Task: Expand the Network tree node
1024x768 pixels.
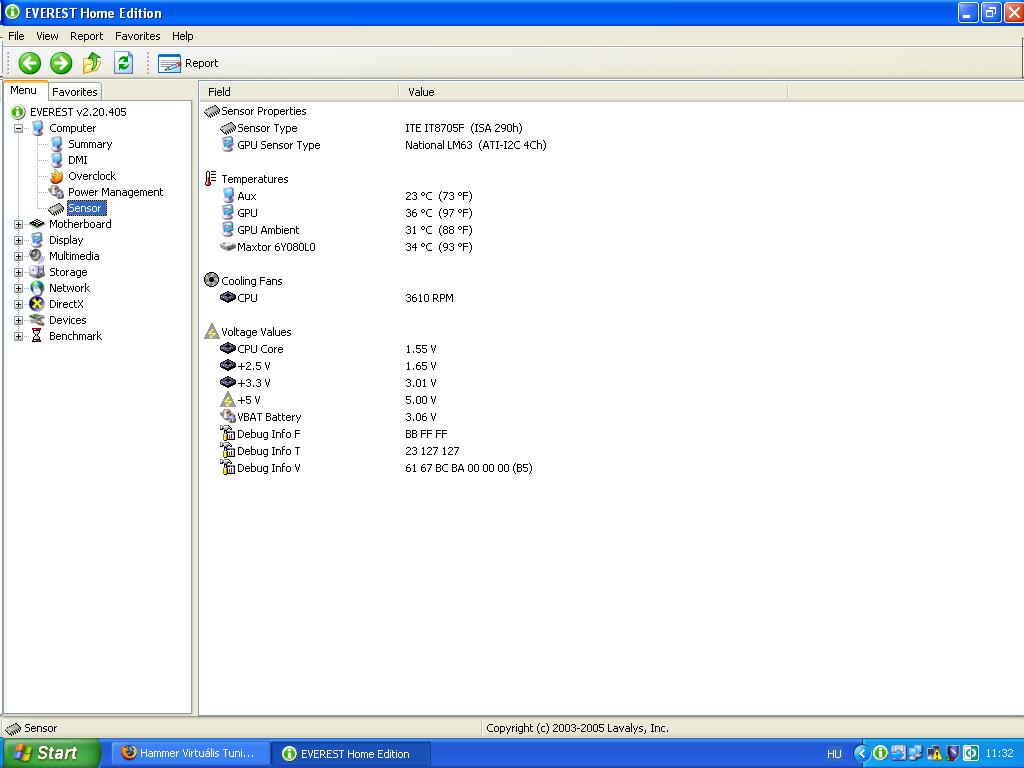Action: pyautogui.click(x=18, y=288)
